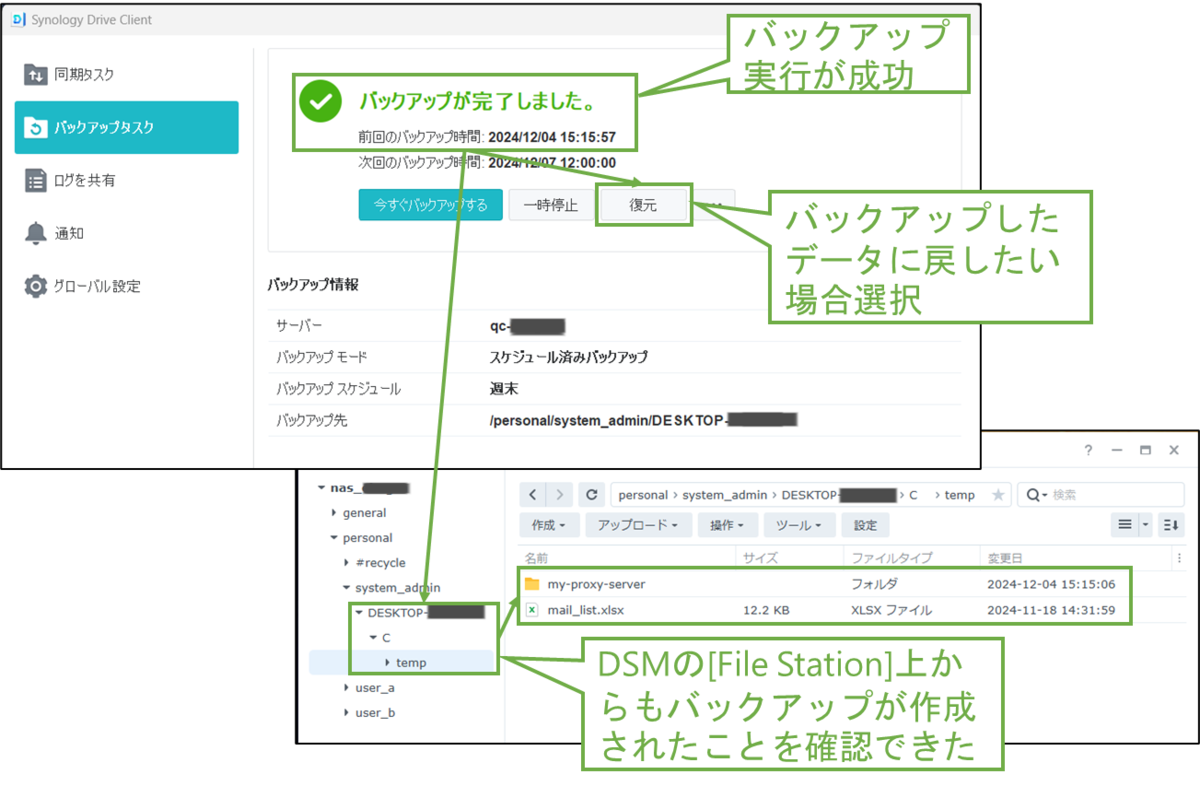Click the File Station refresh icon
The width and height of the screenshot is (1200, 786).
pos(593,494)
